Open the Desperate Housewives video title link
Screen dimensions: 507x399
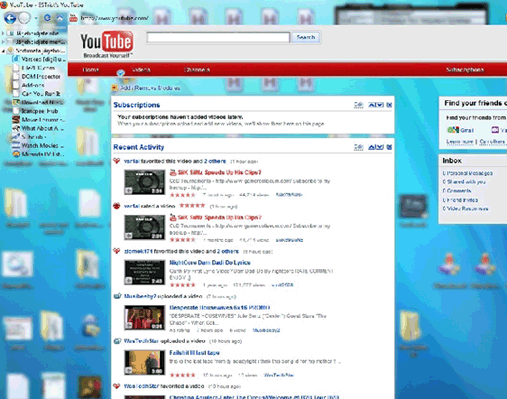(x=220, y=308)
